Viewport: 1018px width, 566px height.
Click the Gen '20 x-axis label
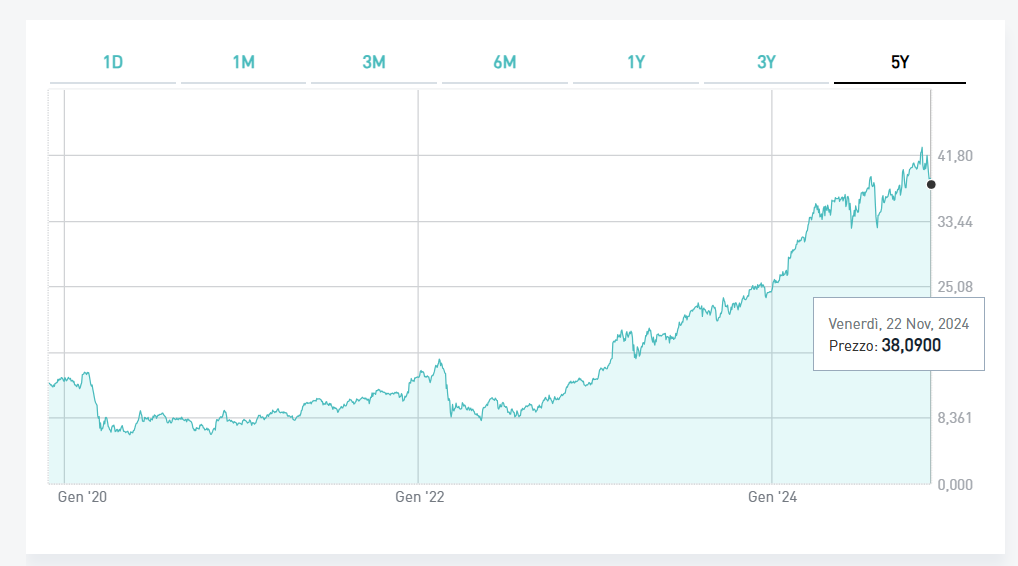pyautogui.click(x=81, y=496)
